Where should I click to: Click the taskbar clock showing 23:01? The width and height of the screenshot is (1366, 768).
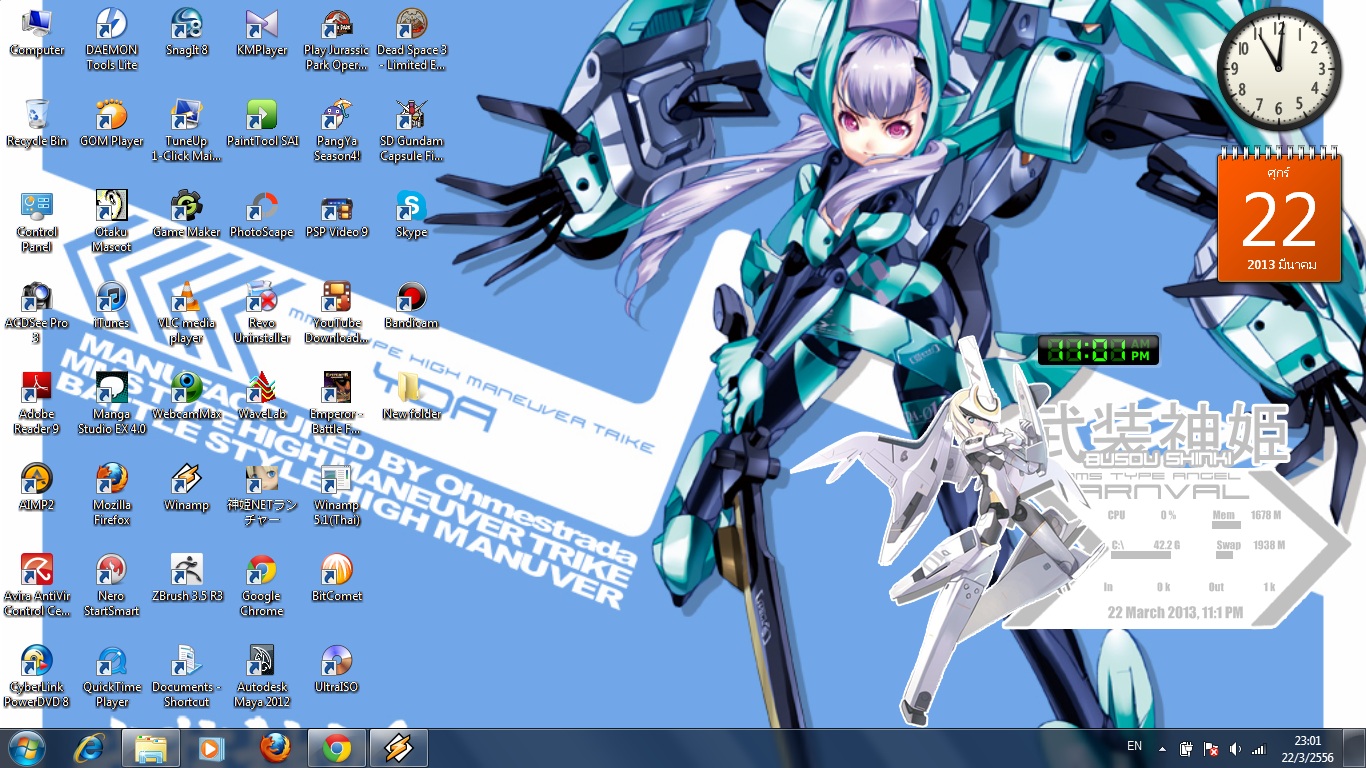coord(1307,748)
